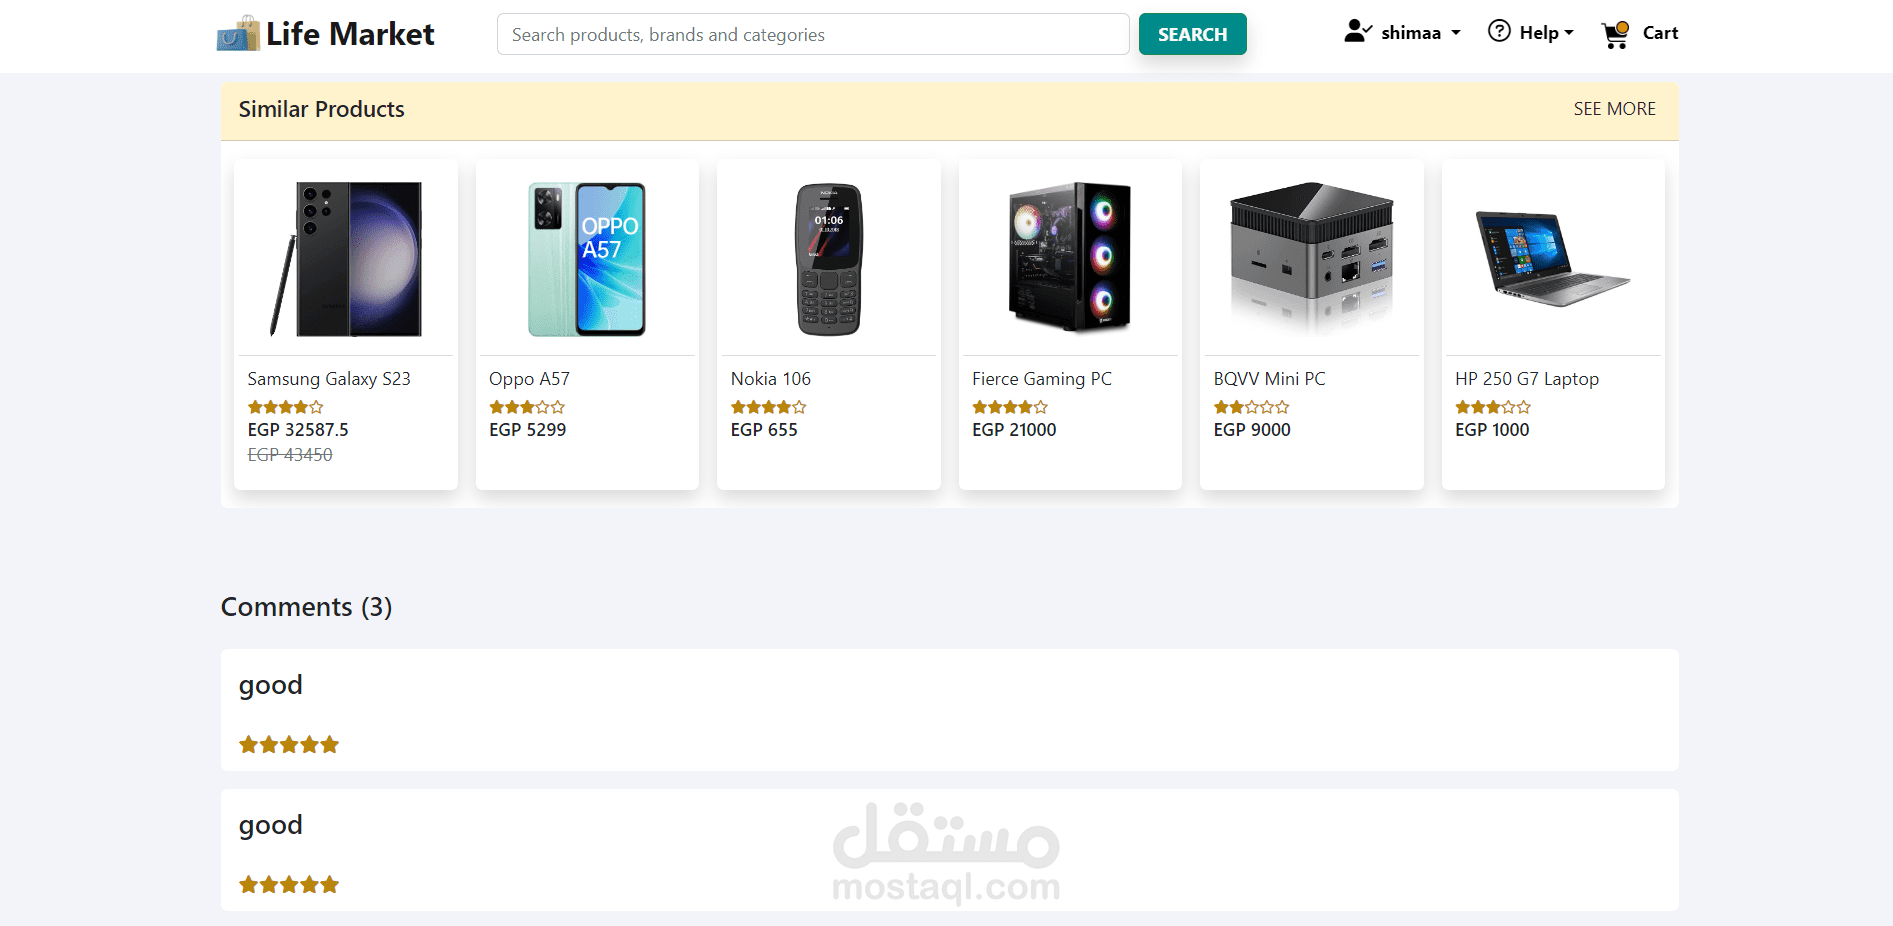The image size is (1893, 926).
Task: Click the user profile icon beside shimaa
Action: coord(1357,31)
